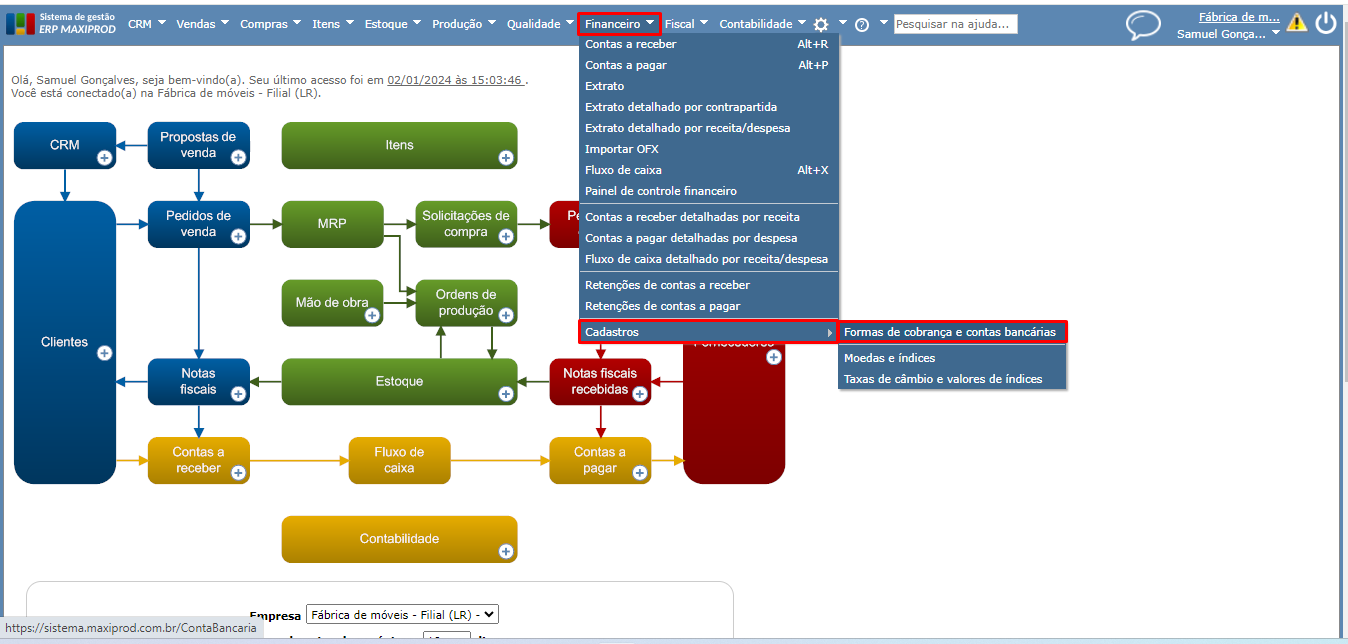This screenshot has width=1348, height=644.
Task: Select Extrato detalhado por contrapartida
Action: pyautogui.click(x=709, y=107)
